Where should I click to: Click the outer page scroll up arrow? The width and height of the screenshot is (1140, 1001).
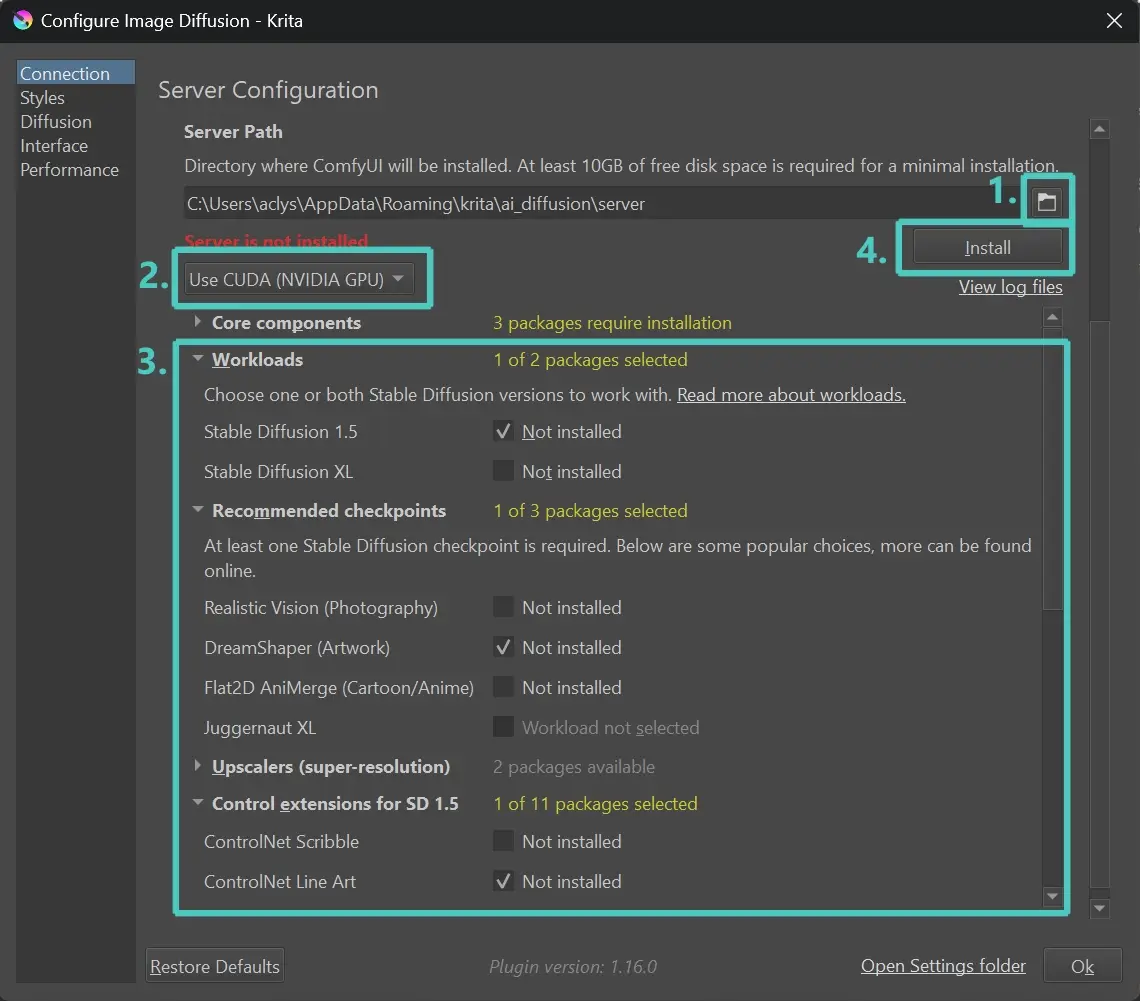pos(1099,129)
